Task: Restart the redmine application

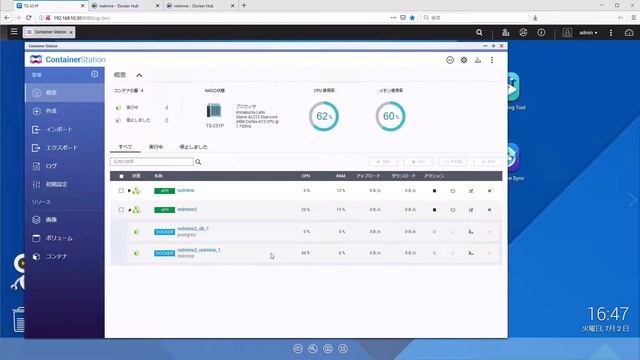Action: (x=453, y=191)
